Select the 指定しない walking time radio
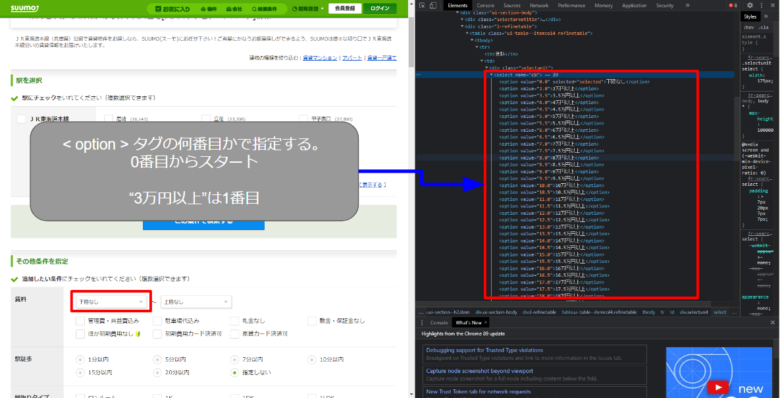 (x=234, y=372)
